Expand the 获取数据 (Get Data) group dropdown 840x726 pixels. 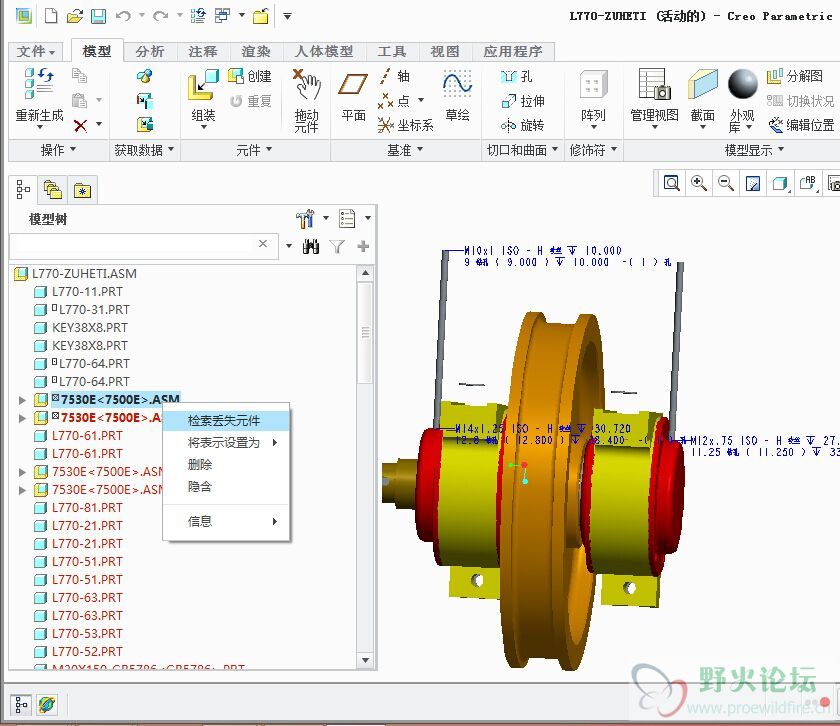pos(144,150)
